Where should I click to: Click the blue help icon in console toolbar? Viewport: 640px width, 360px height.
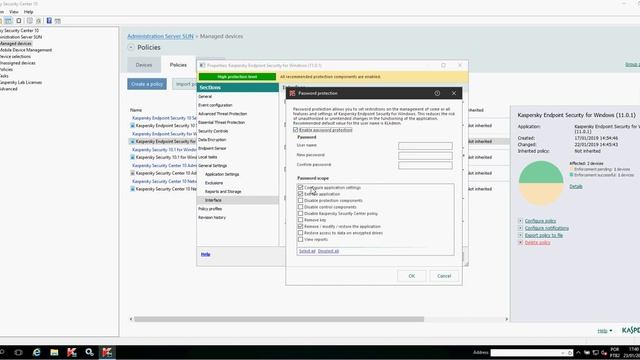click(x=49, y=21)
